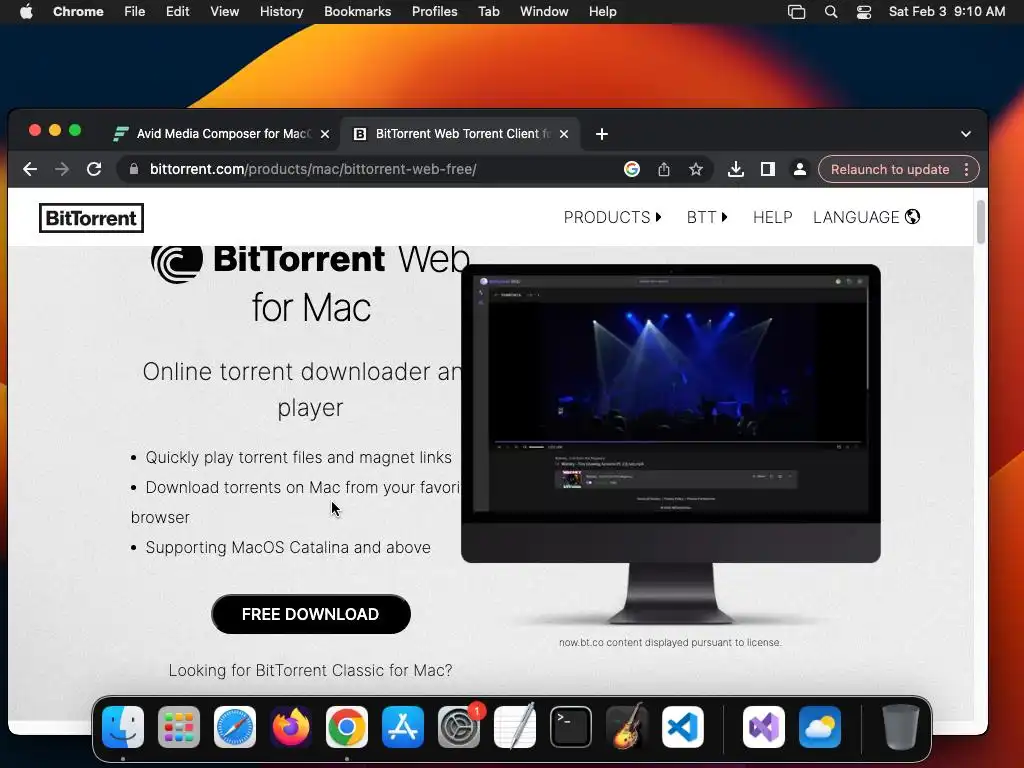The image size is (1024, 768).
Task: Select the BitTorrent Web Torrent Client tab
Action: click(x=461, y=134)
